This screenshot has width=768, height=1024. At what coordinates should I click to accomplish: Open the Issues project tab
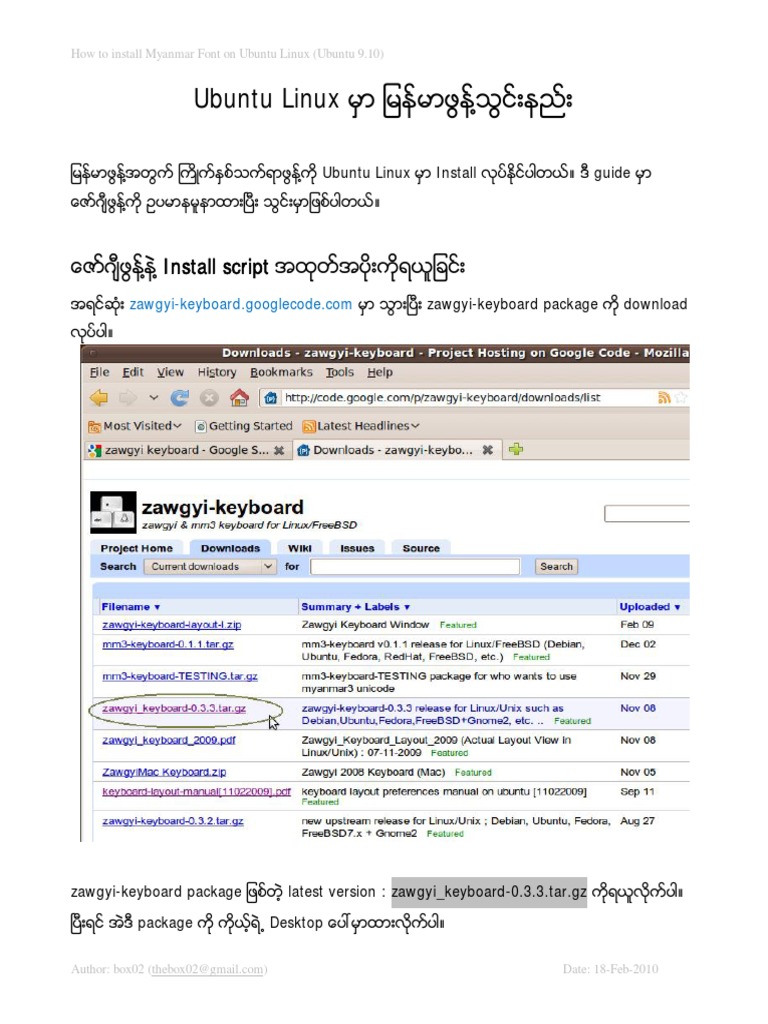tap(357, 548)
